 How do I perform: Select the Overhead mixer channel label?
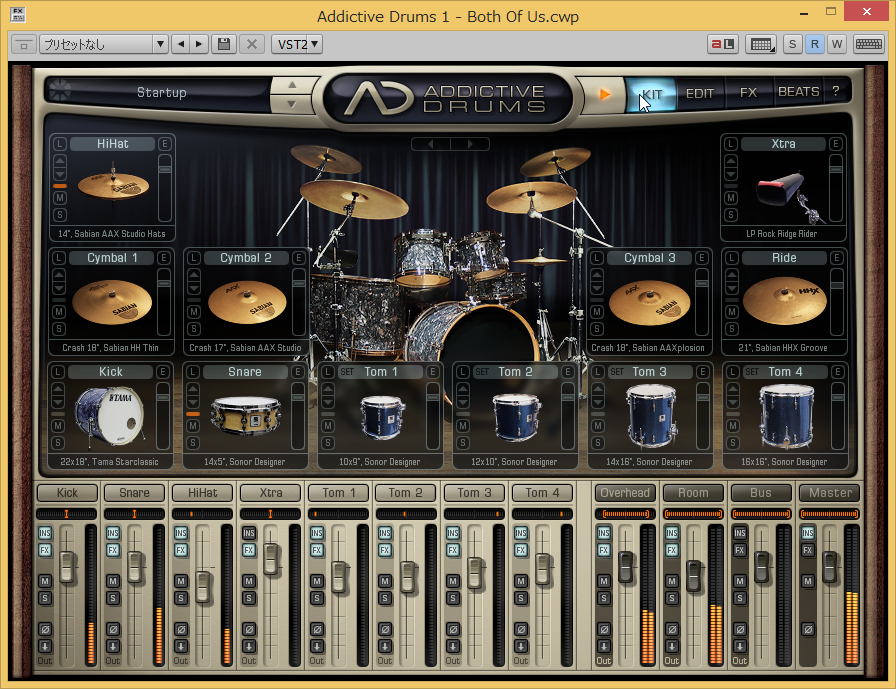click(x=625, y=492)
